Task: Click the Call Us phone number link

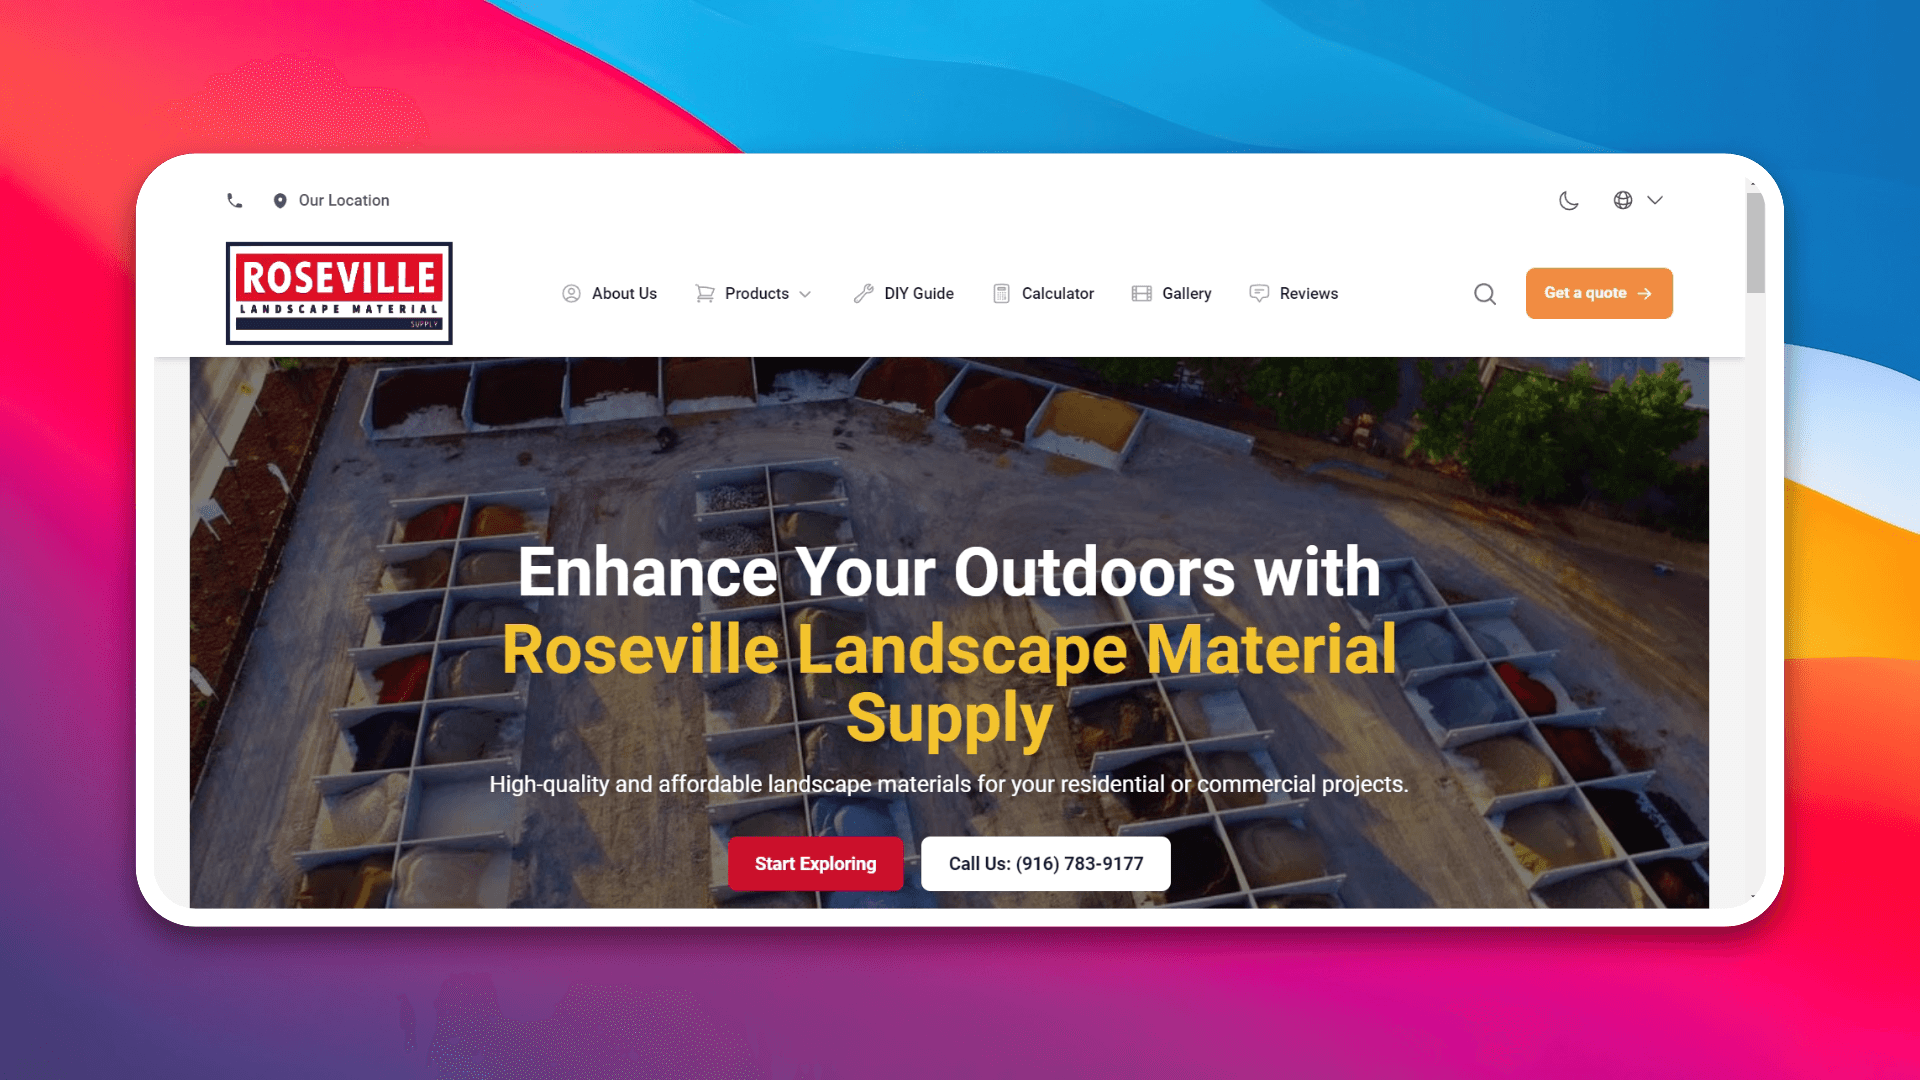Action: coord(1046,862)
